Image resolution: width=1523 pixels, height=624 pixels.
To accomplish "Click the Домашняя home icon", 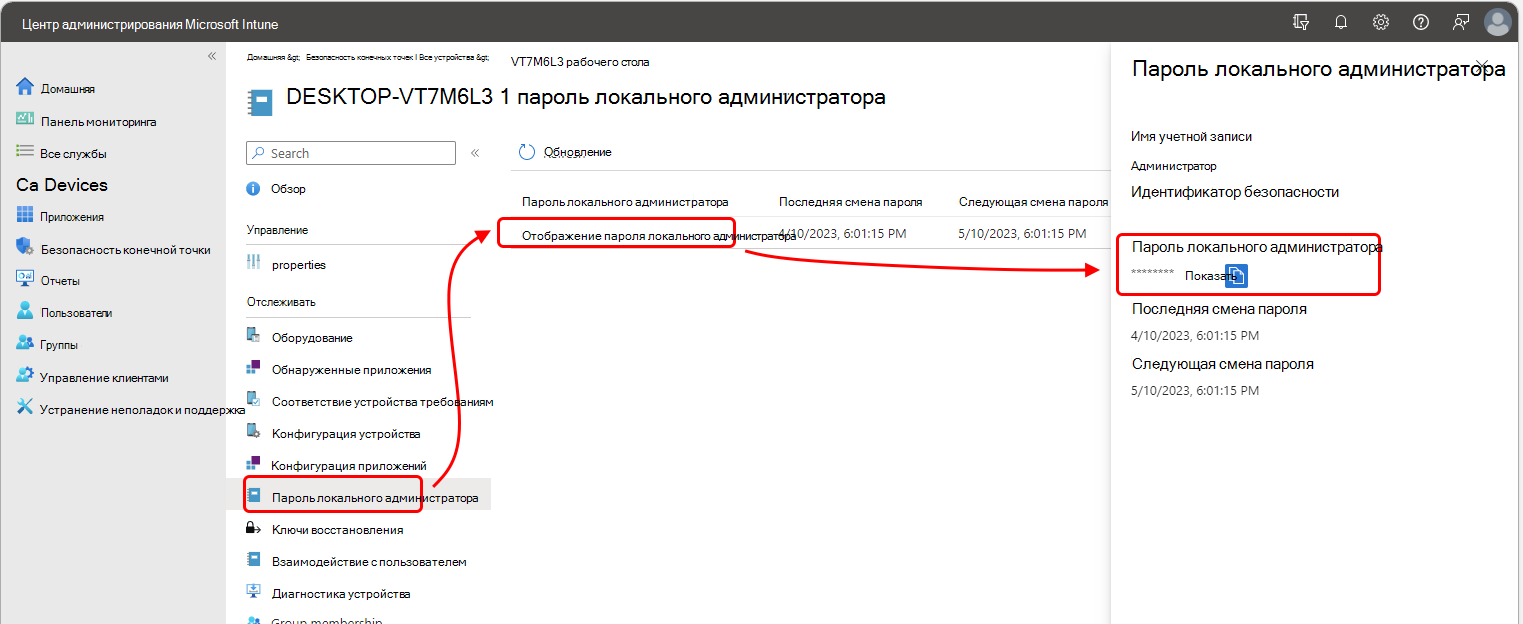I will [x=25, y=87].
